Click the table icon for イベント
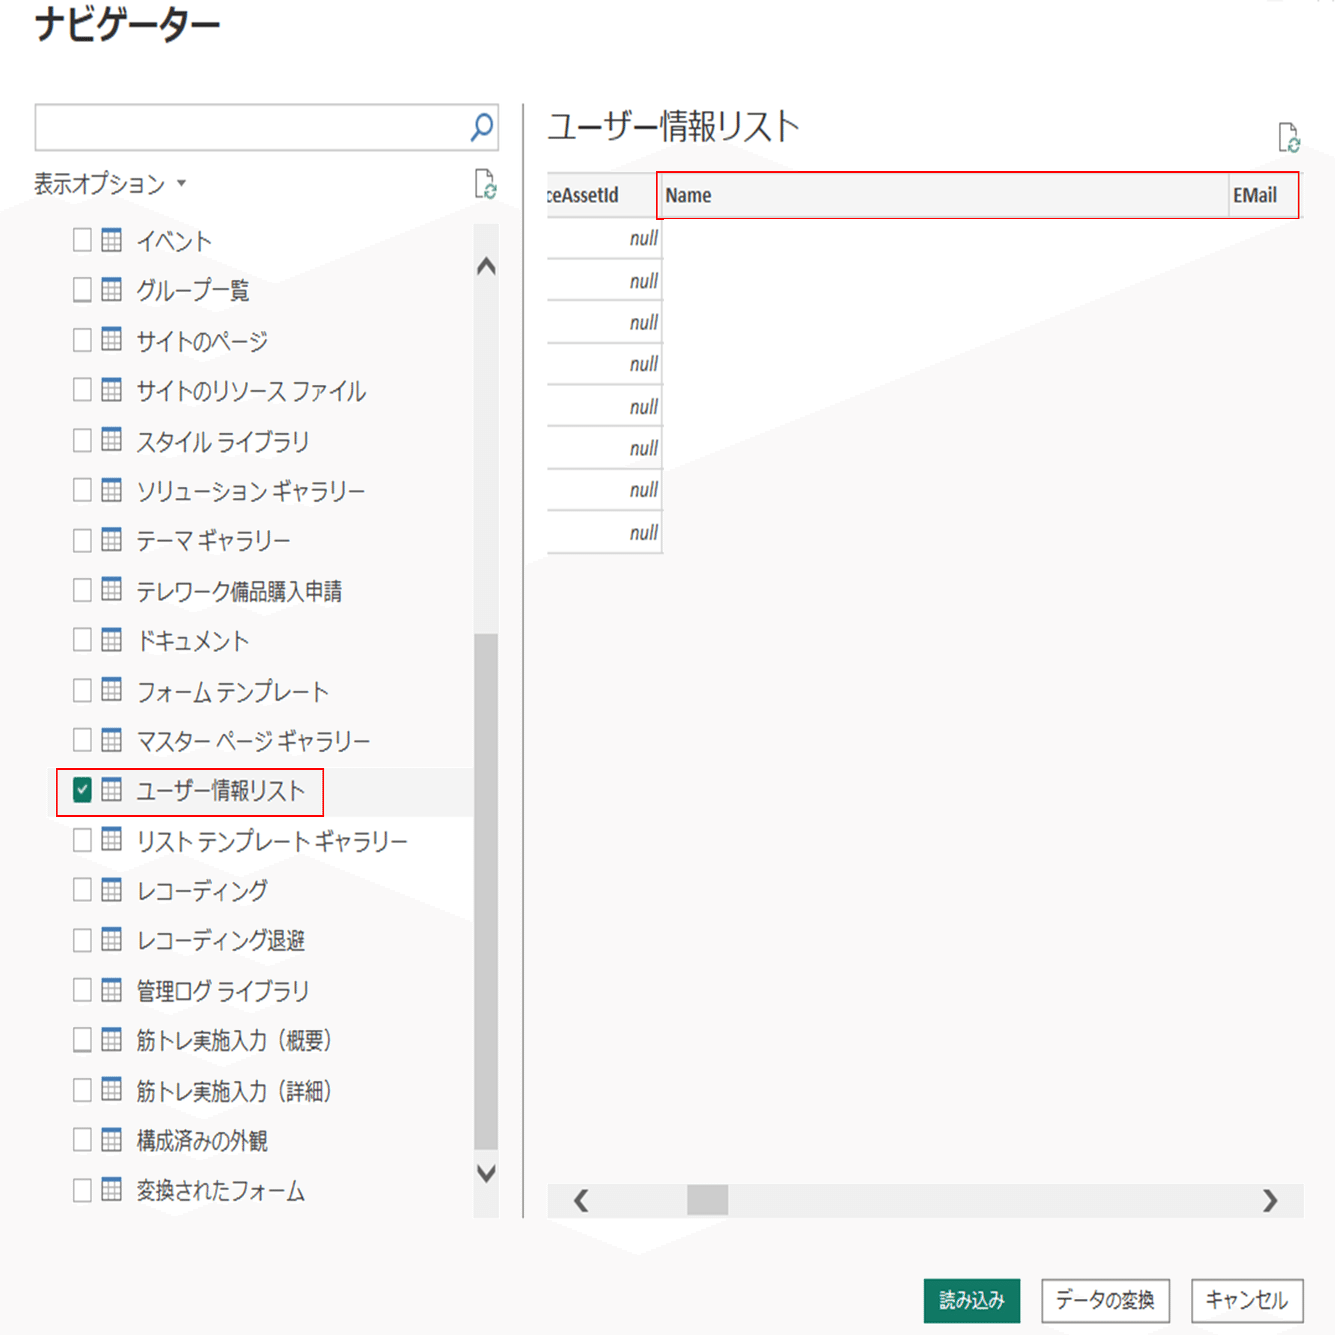1335x1335 pixels. click(x=112, y=240)
